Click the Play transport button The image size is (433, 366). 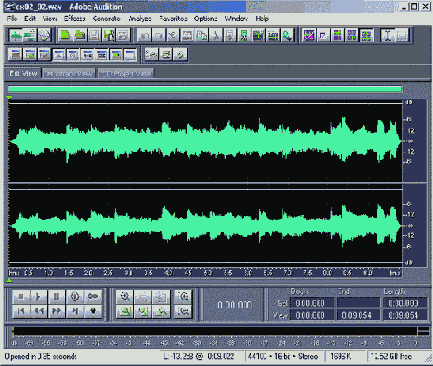[x=38, y=297]
